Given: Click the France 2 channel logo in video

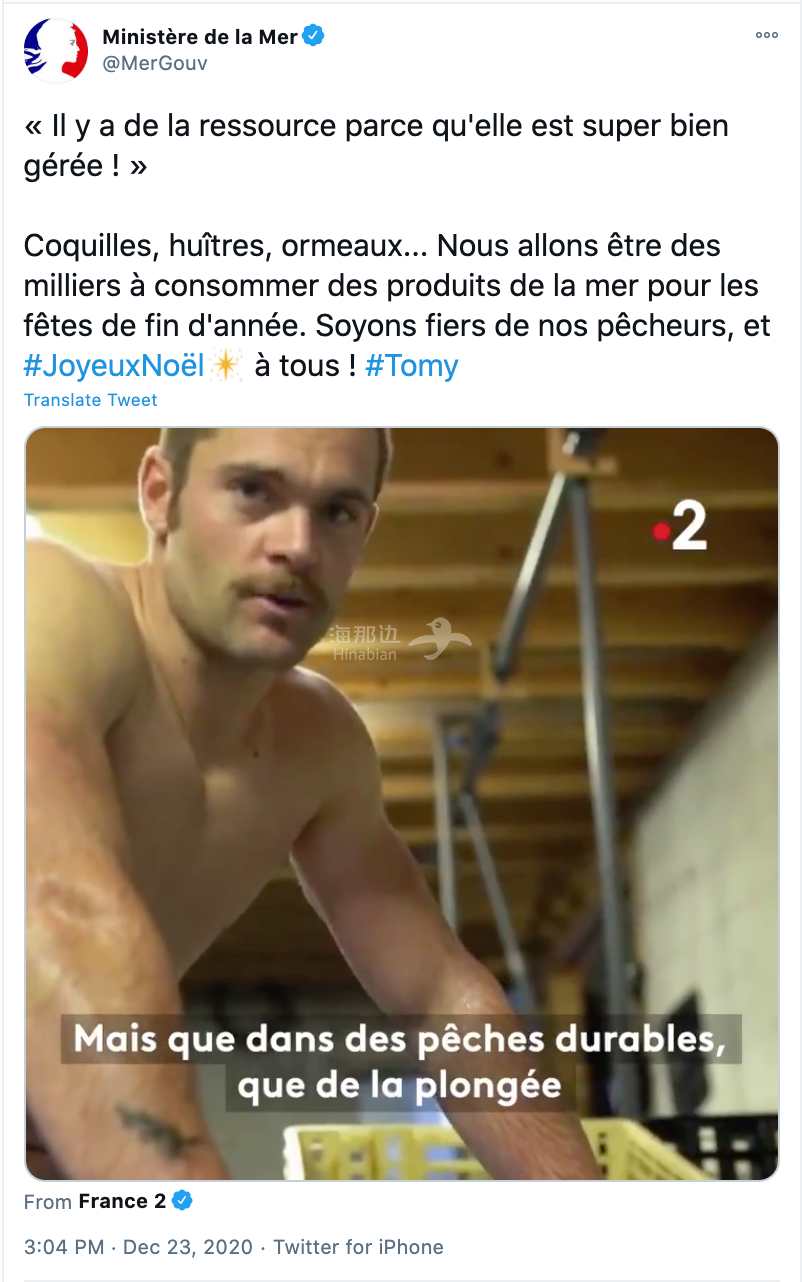Looking at the screenshot, I should click(x=680, y=526).
